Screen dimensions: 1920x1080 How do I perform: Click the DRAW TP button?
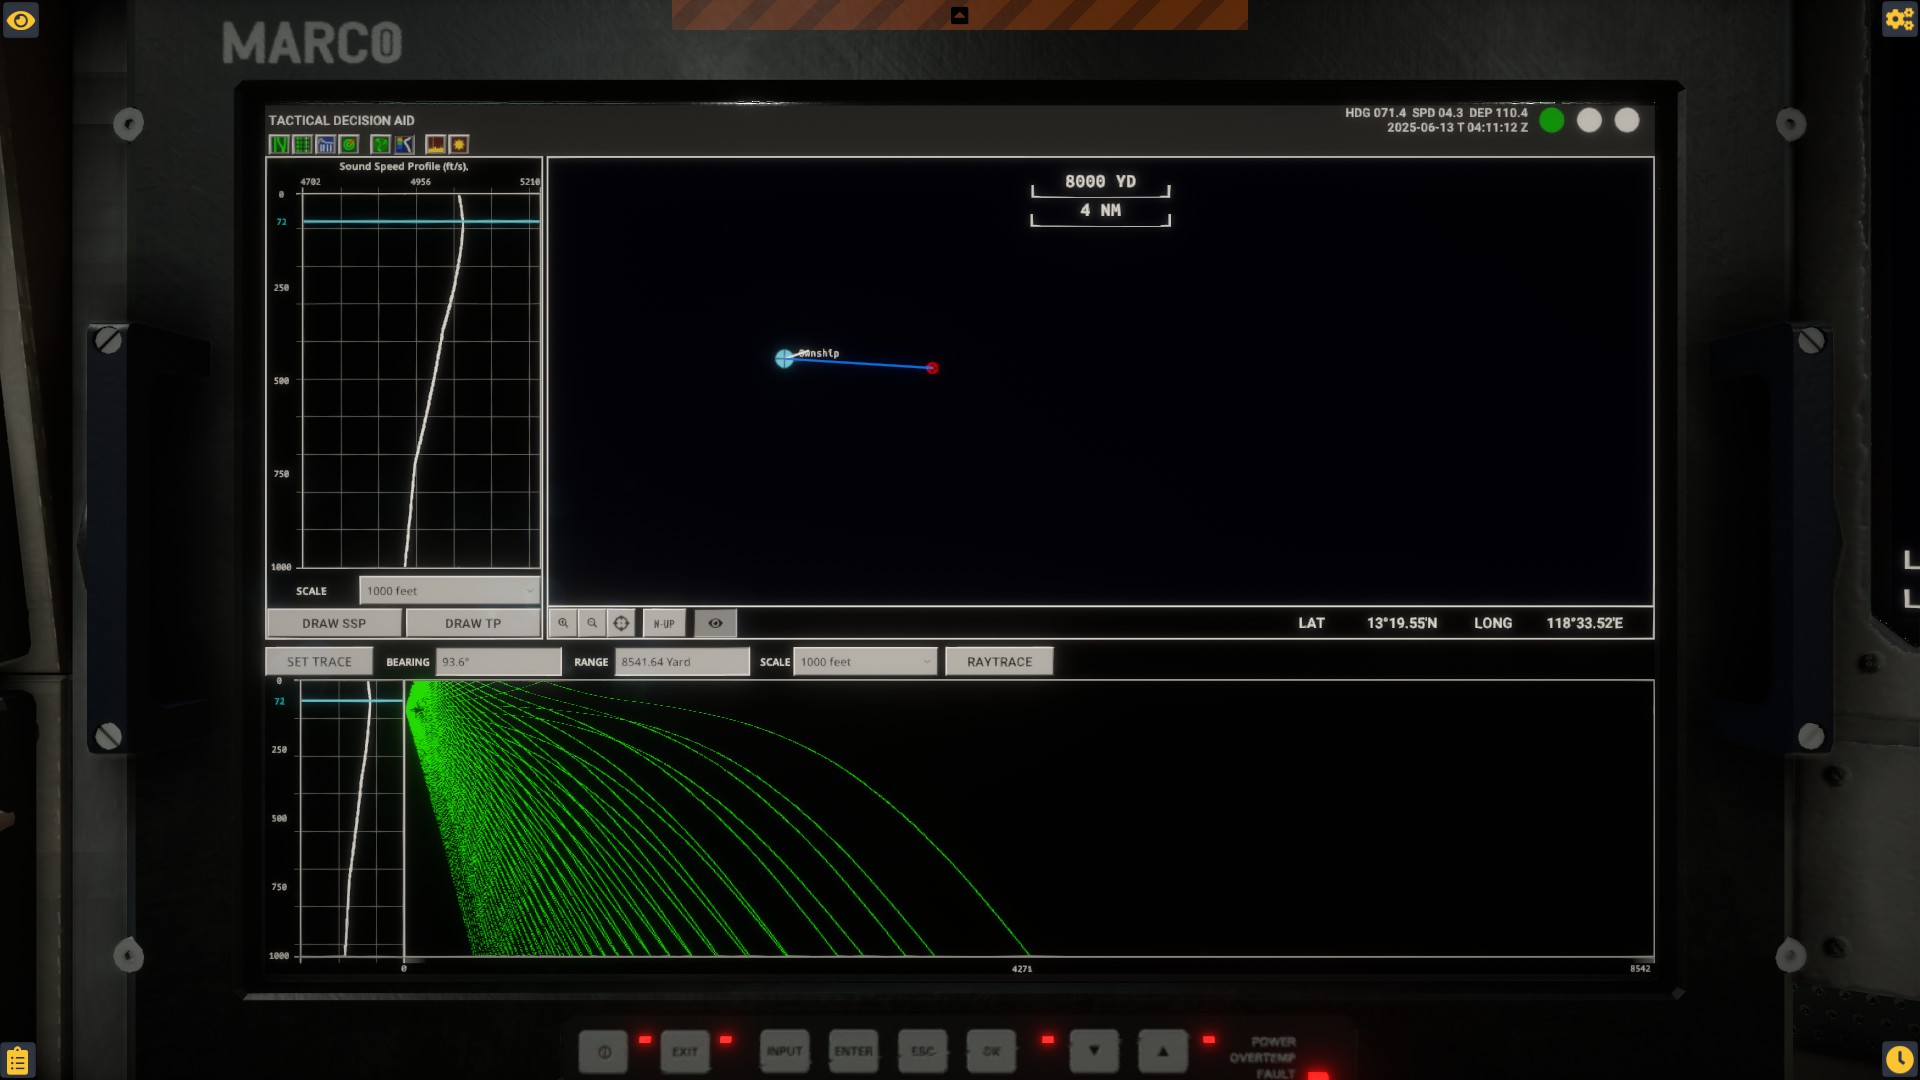473,623
